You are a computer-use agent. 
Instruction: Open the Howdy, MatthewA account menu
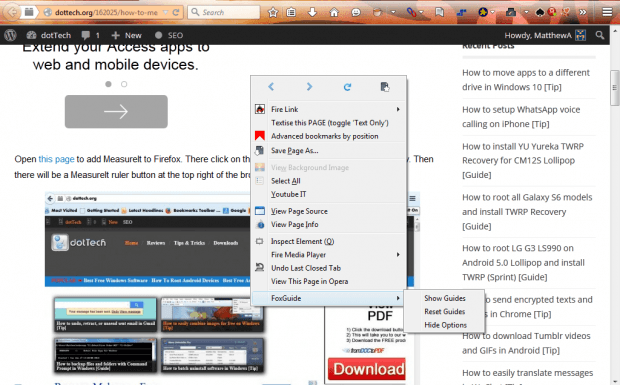point(545,35)
